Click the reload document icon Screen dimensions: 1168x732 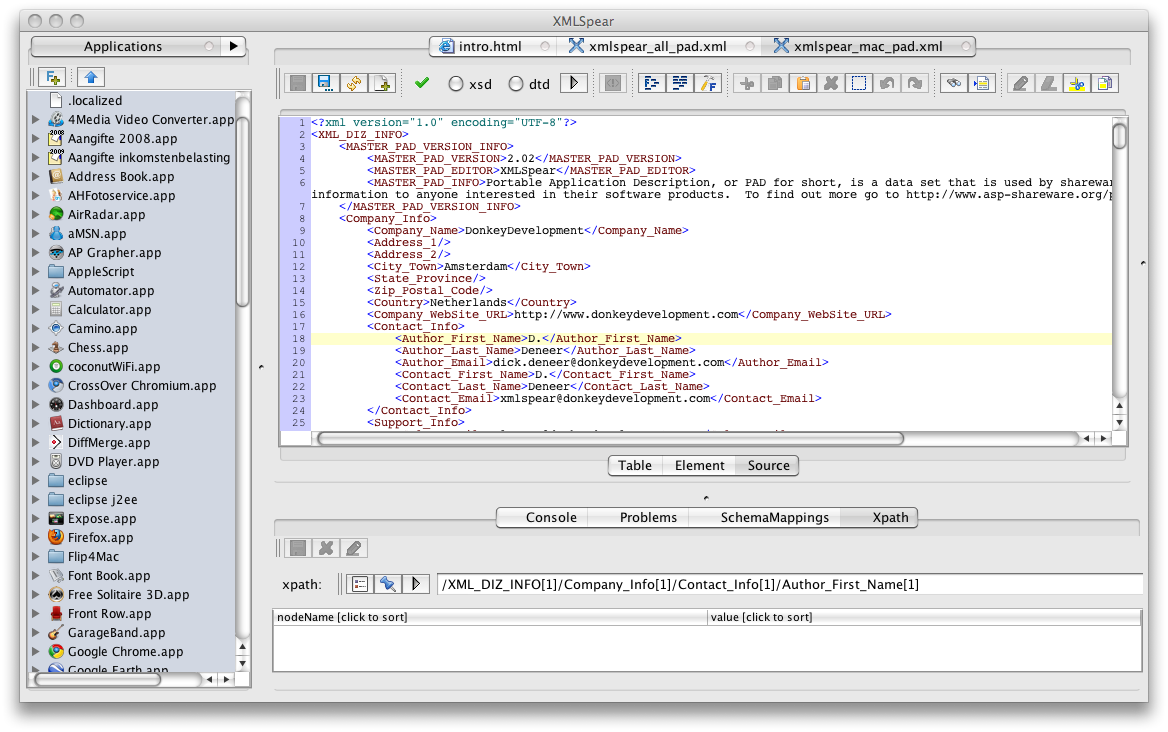[x=353, y=84]
